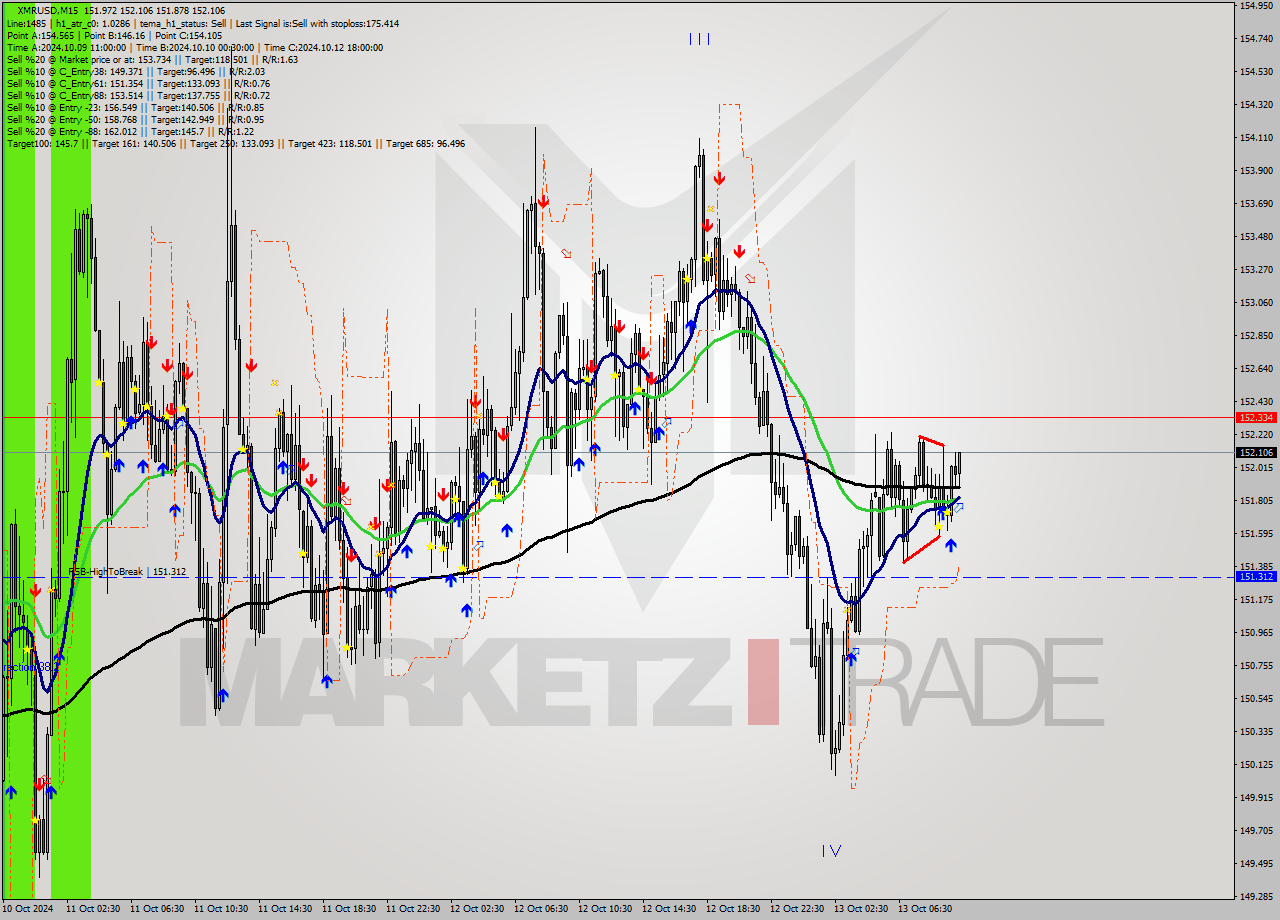
Task: Click the 'I I I' wave label
Action: [699, 39]
